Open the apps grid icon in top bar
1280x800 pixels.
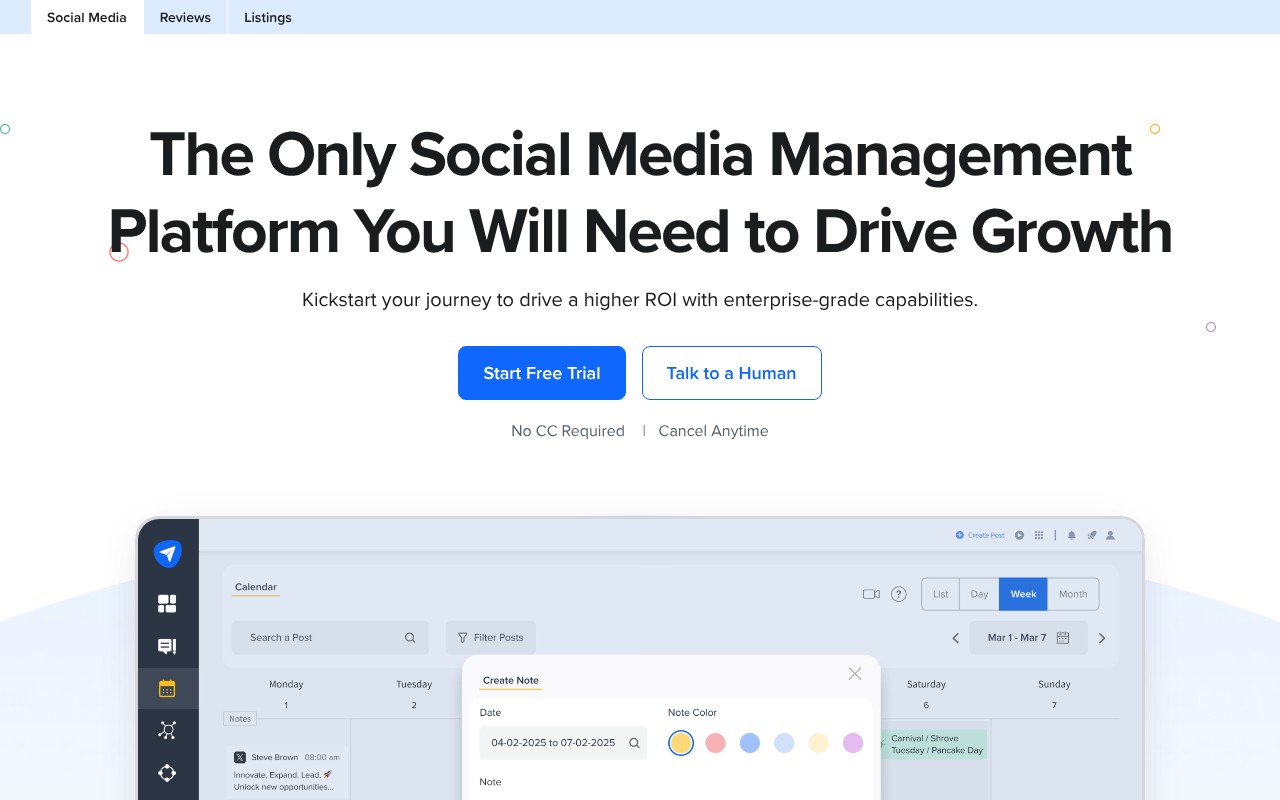click(1039, 535)
